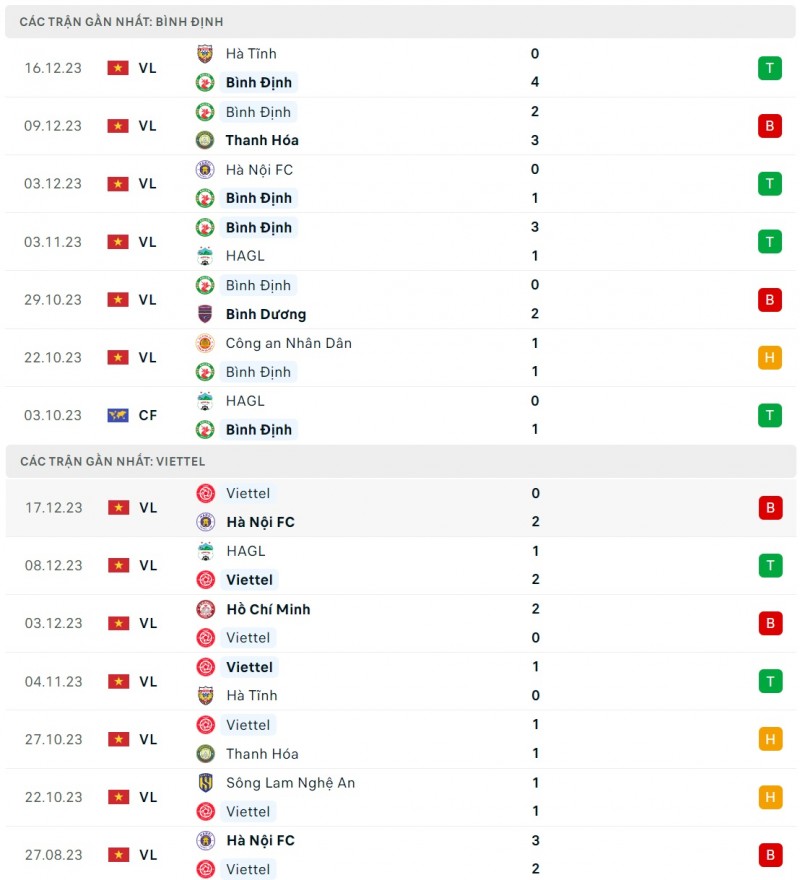Click green T result badge for 16.12.23
Image resolution: width=800 pixels, height=880 pixels.
click(769, 68)
